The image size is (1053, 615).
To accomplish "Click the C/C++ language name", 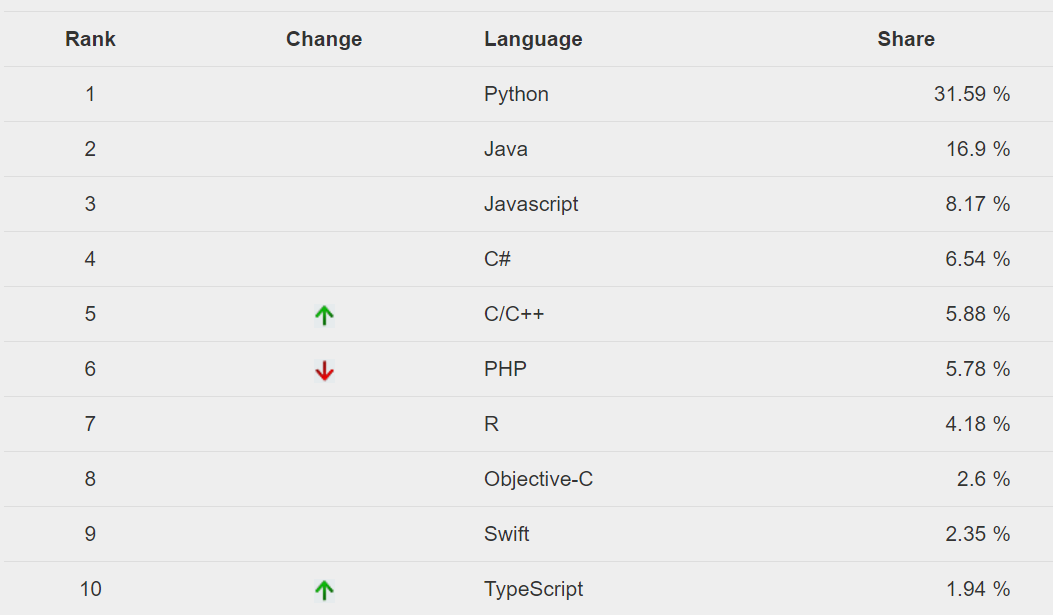I will point(514,314).
